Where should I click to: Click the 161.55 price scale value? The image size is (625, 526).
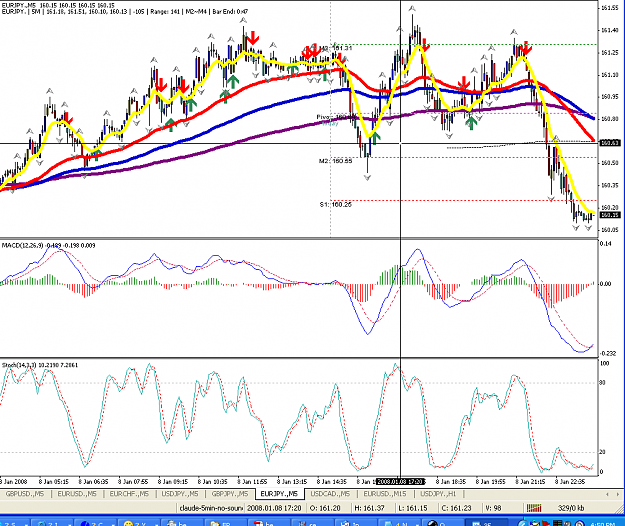[610, 8]
